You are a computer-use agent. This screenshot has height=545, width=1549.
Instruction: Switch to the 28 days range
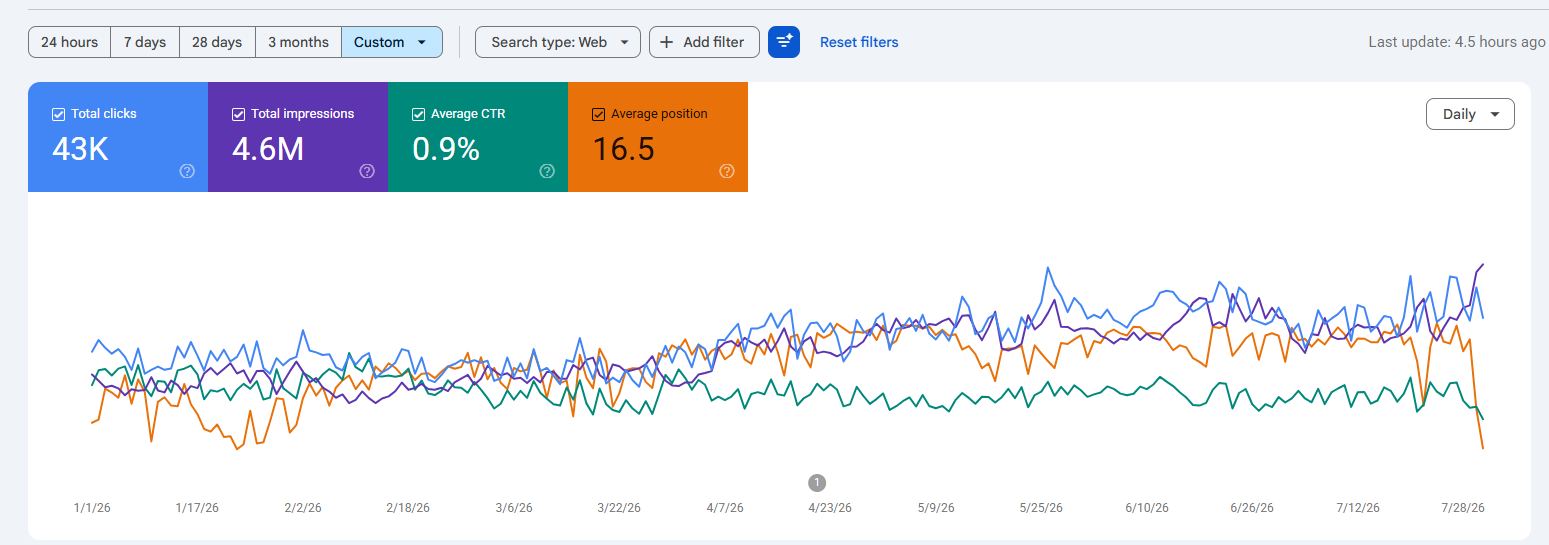click(217, 42)
